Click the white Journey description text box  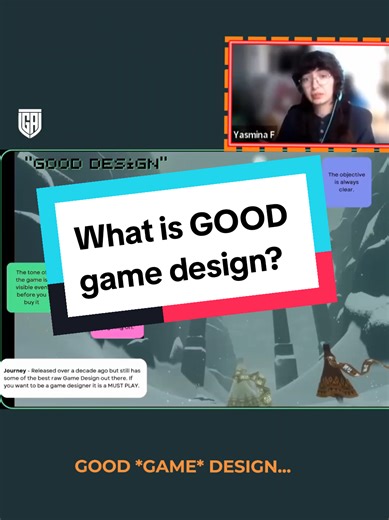click(x=73, y=378)
